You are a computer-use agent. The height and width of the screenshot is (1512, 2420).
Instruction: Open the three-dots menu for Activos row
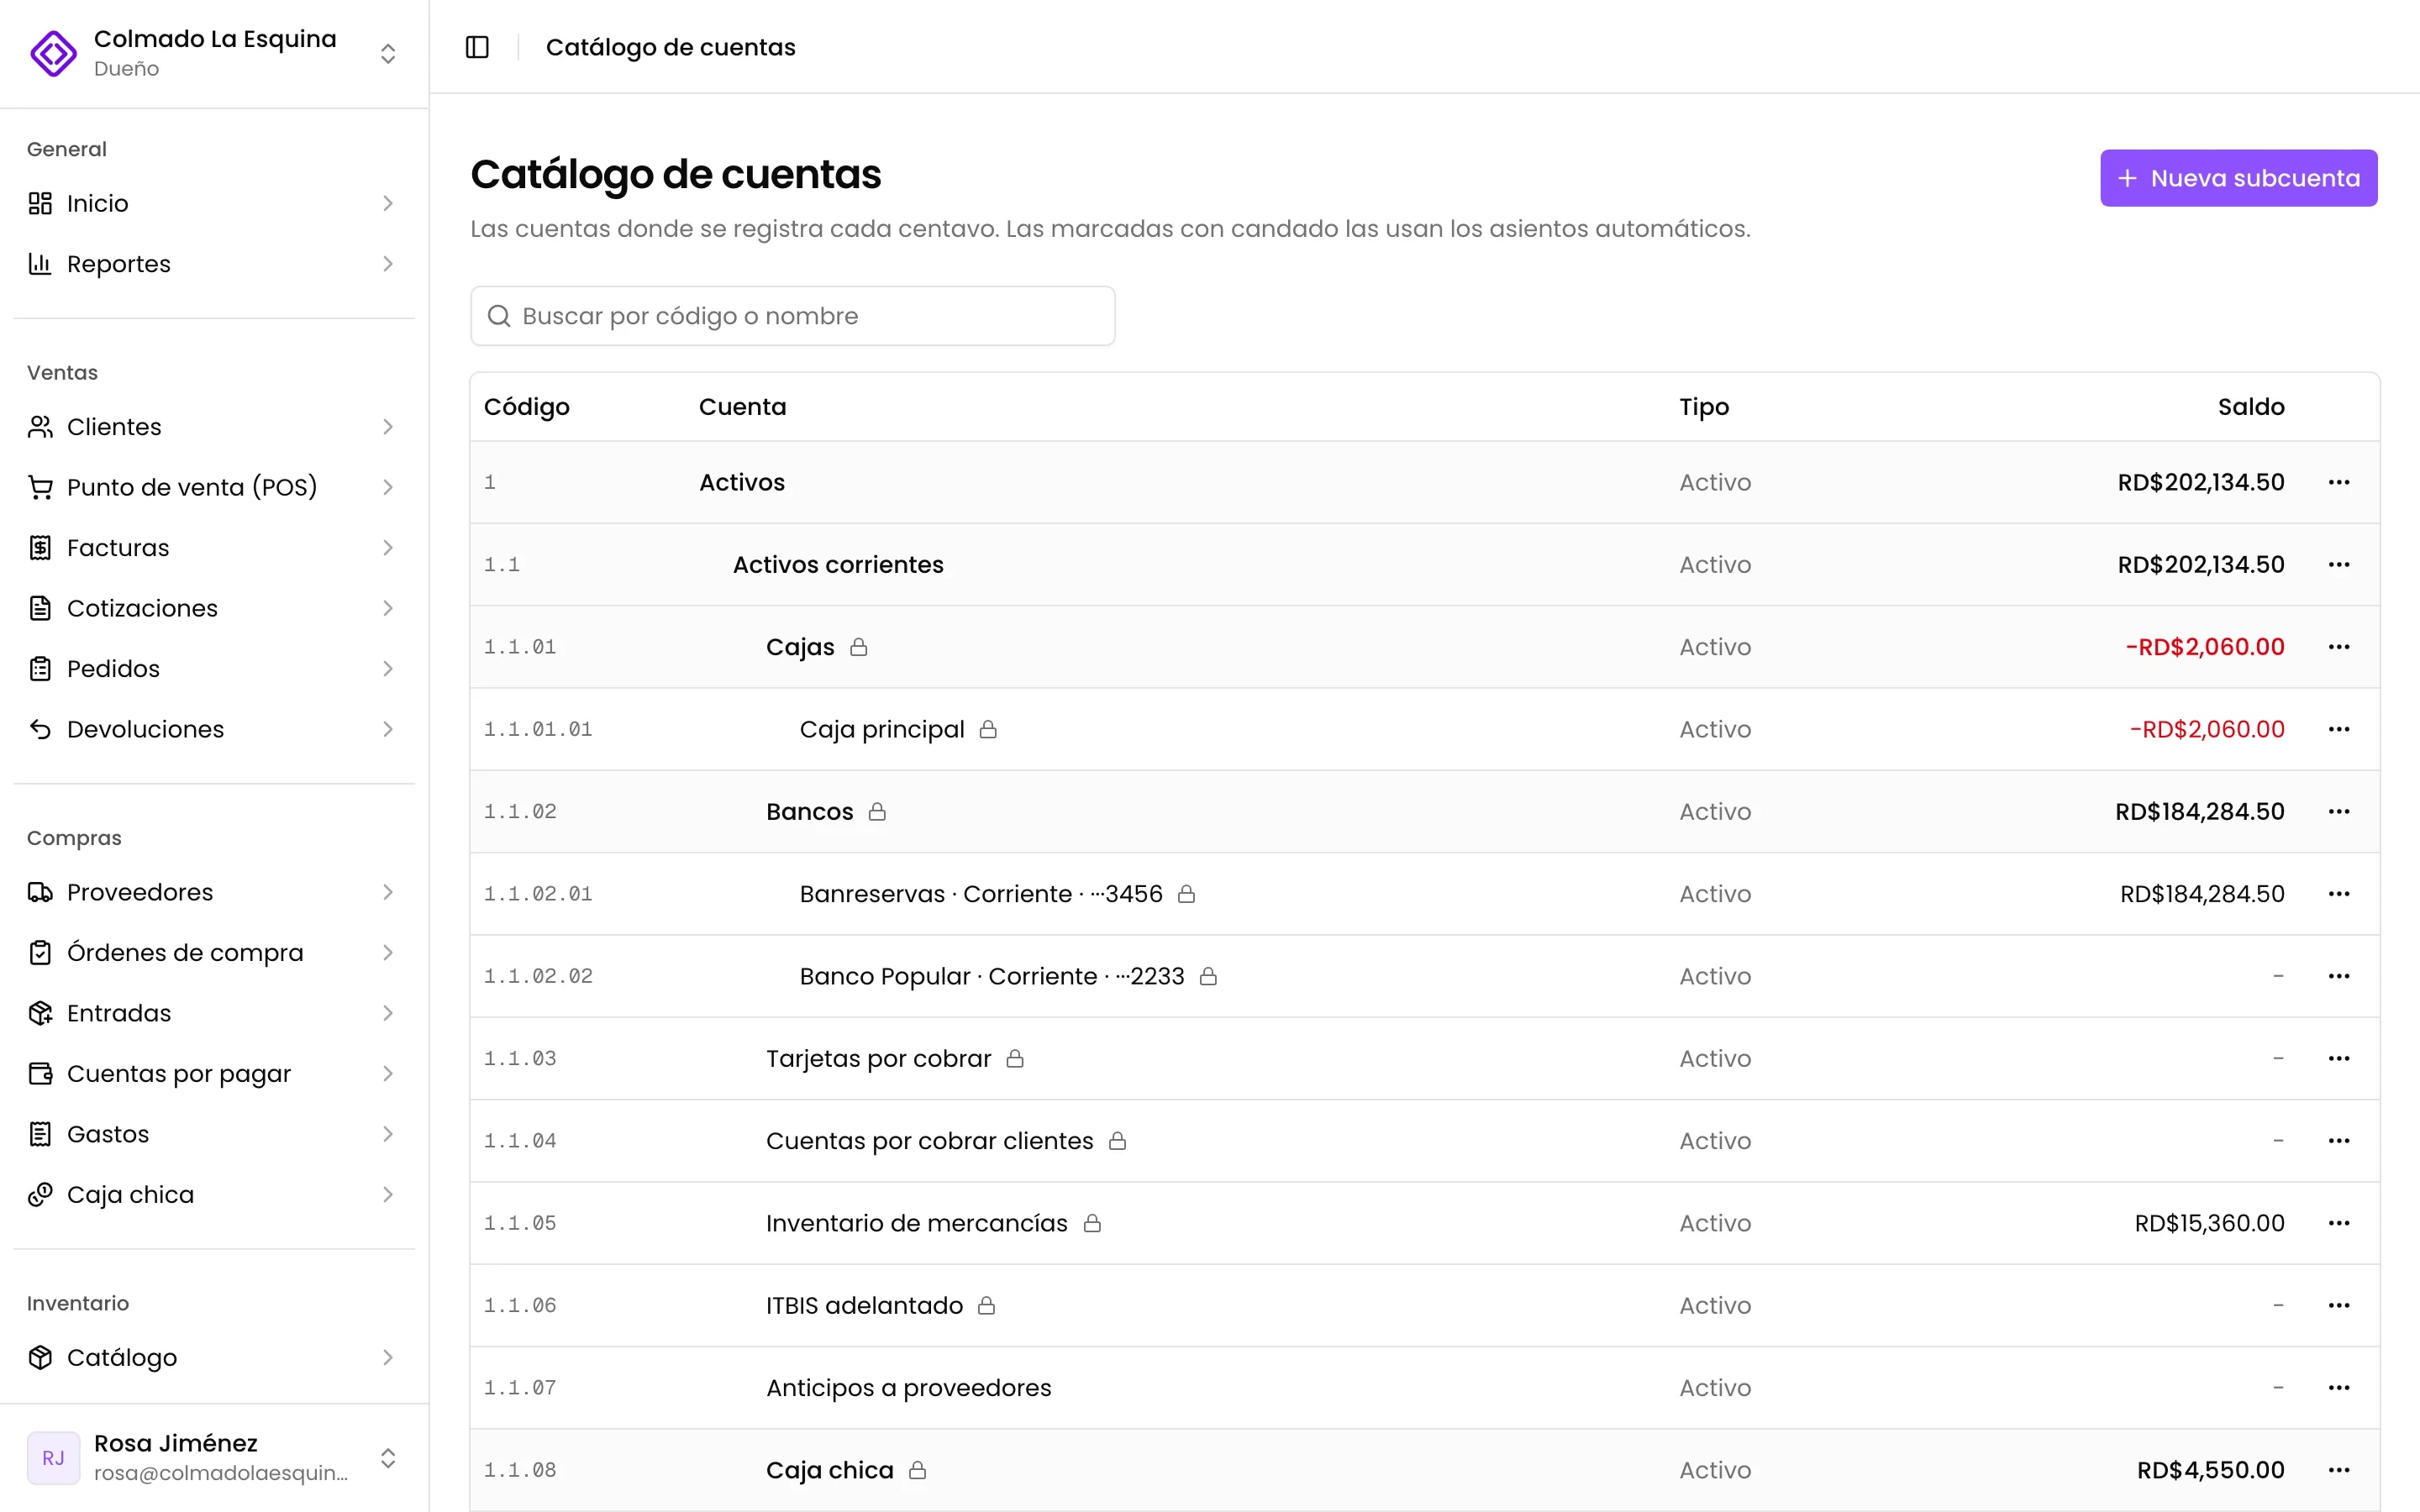(2338, 482)
